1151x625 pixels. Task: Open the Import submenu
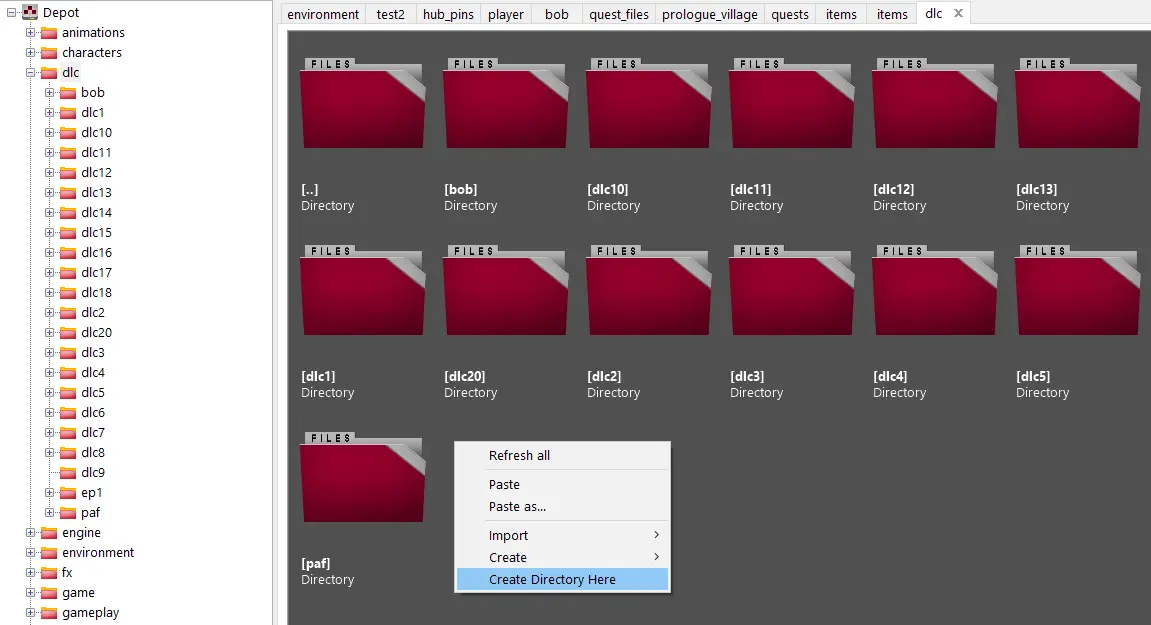pyautogui.click(x=508, y=535)
